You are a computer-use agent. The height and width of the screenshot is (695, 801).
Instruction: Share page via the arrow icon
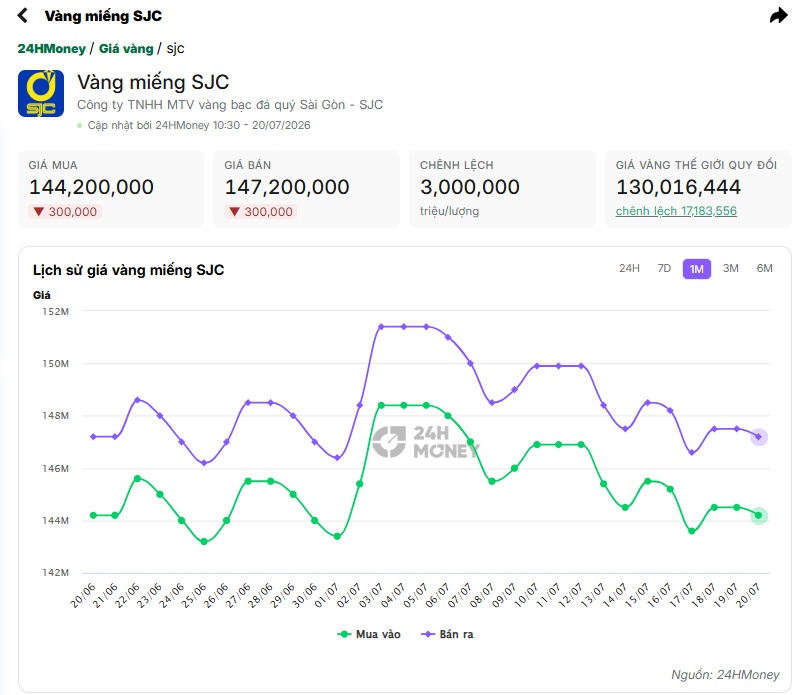(x=779, y=15)
